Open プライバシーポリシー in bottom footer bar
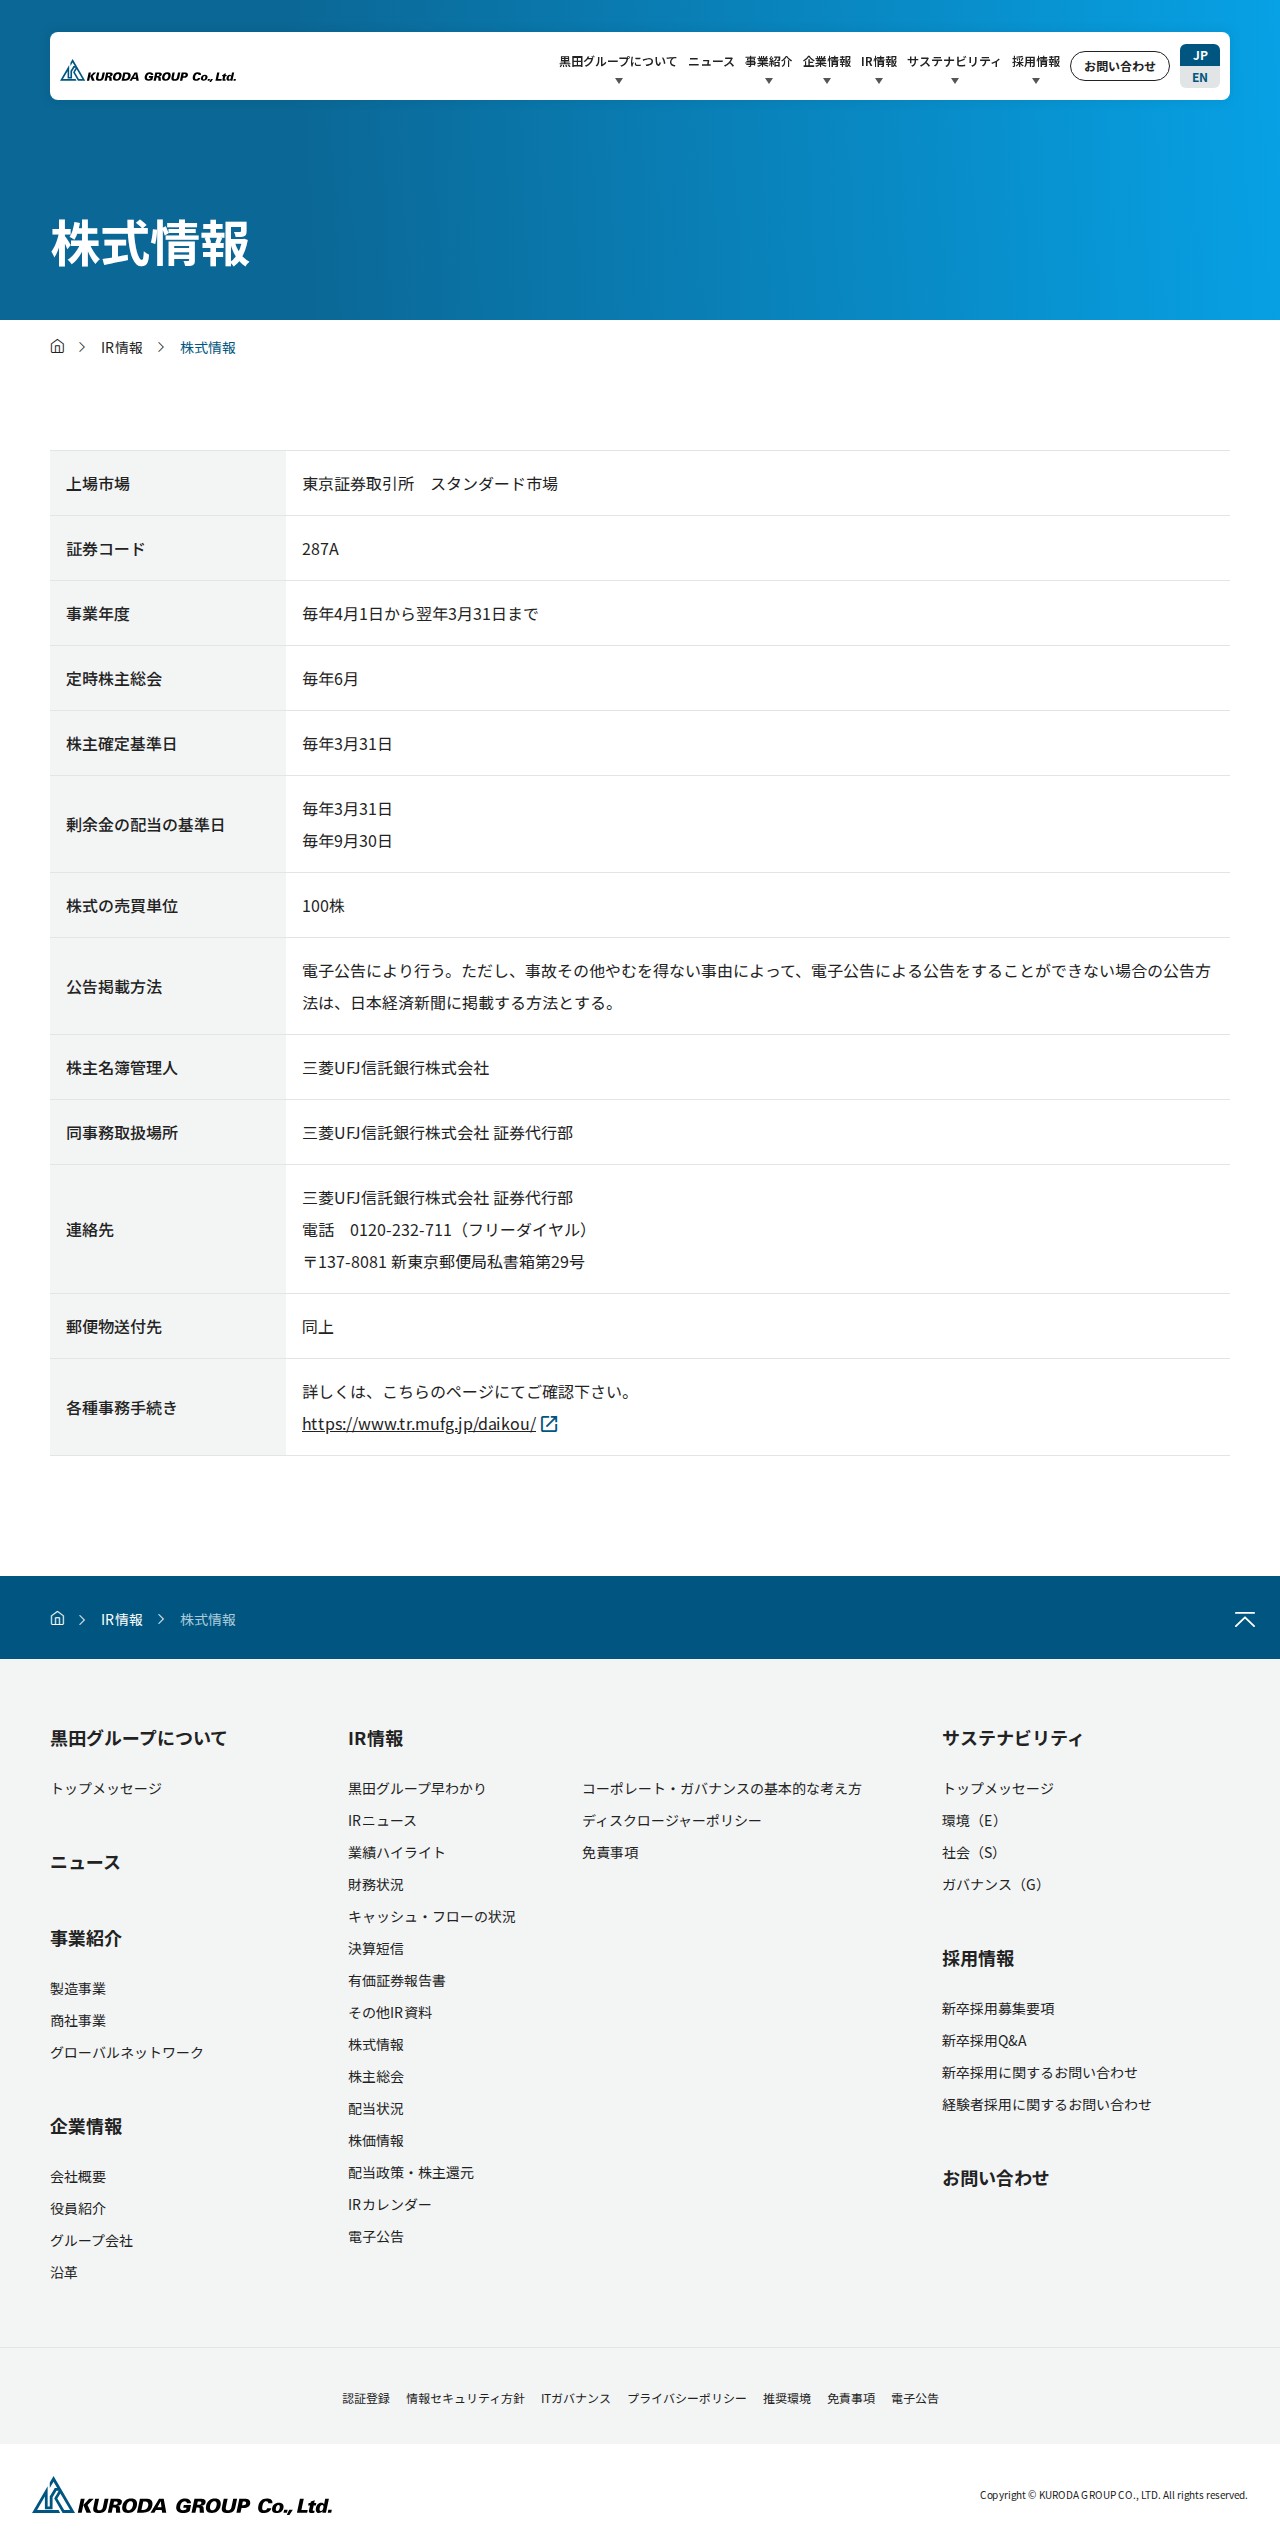1280x2547 pixels. click(x=686, y=2399)
